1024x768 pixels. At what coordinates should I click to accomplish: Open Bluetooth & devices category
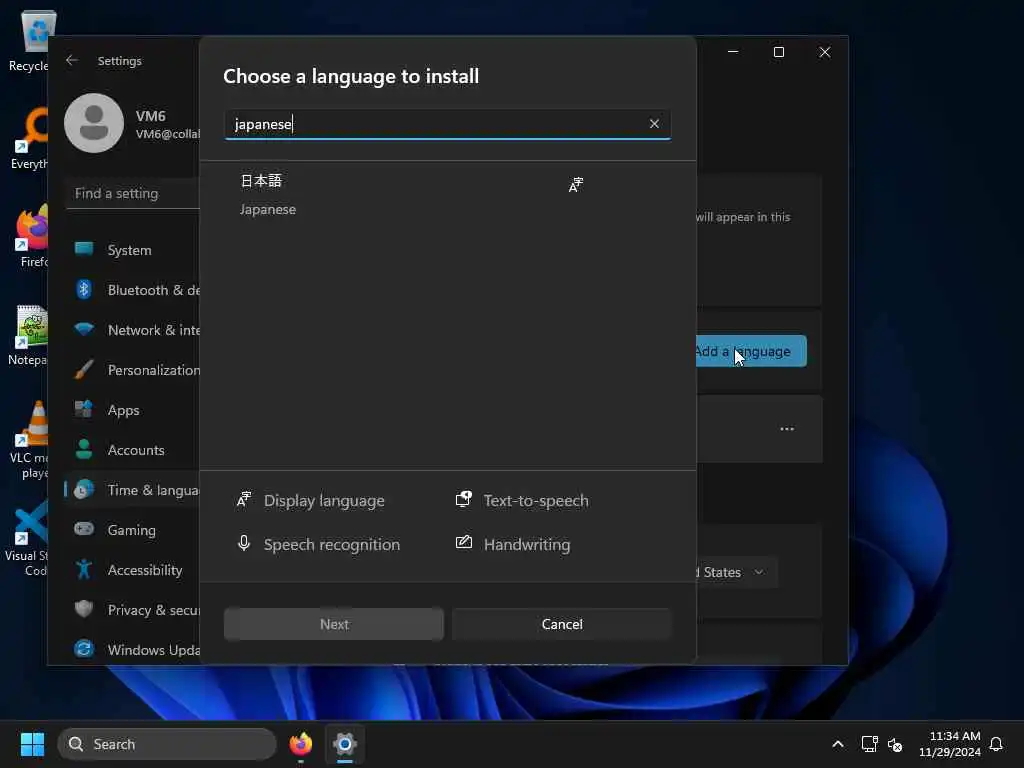pos(133,290)
